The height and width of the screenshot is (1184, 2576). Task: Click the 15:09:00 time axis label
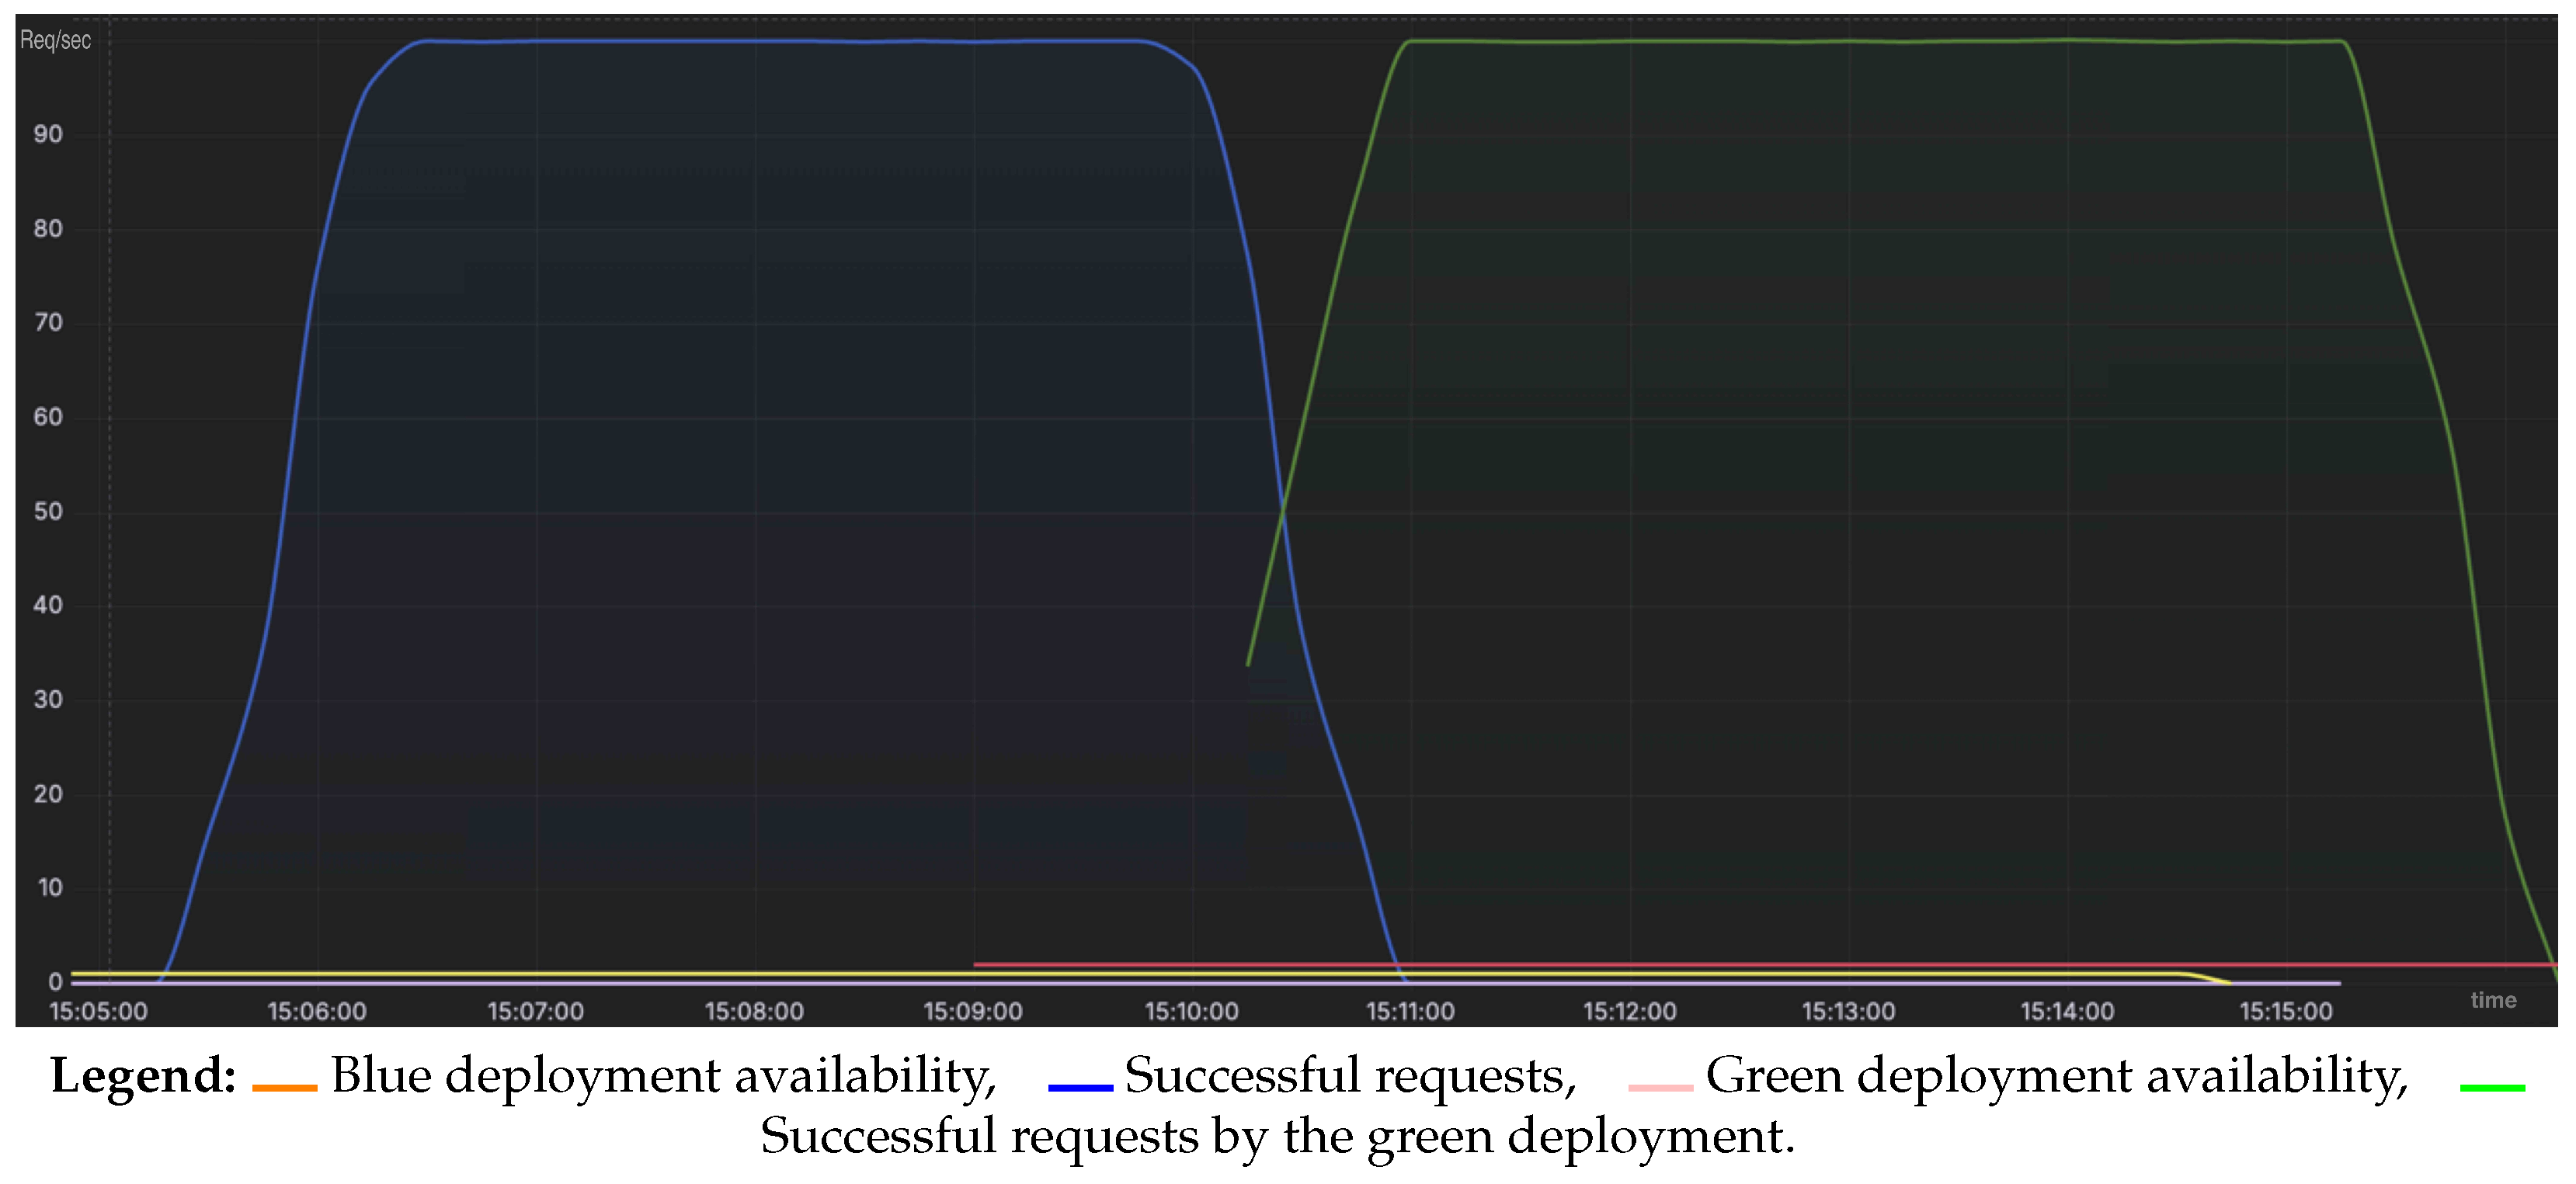973,1011
